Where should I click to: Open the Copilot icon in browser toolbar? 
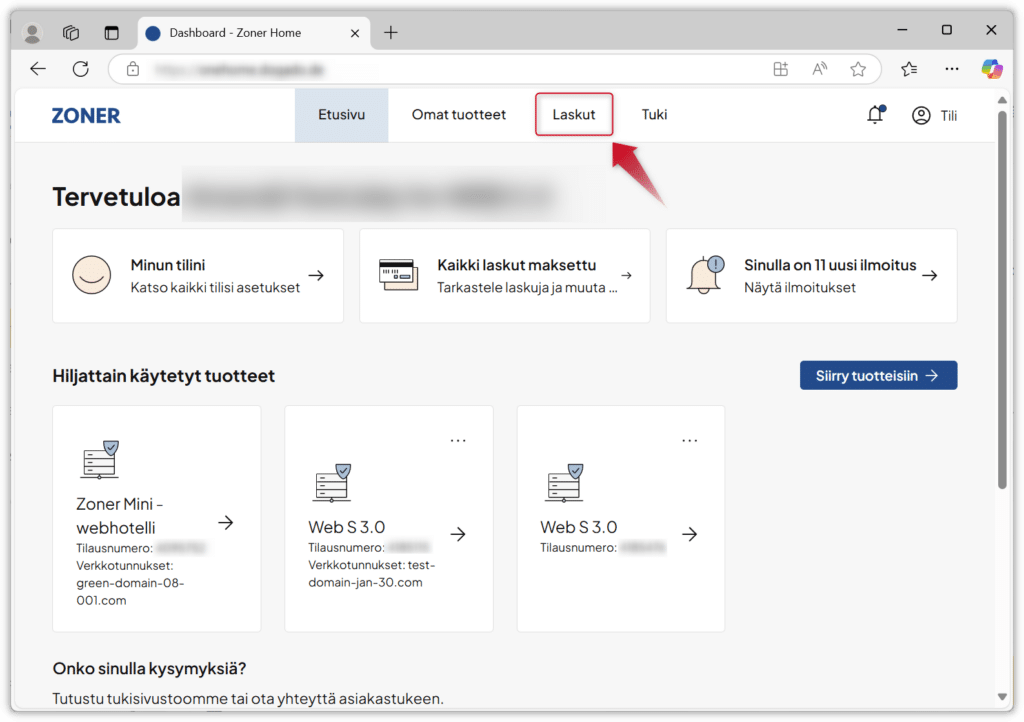(x=991, y=69)
